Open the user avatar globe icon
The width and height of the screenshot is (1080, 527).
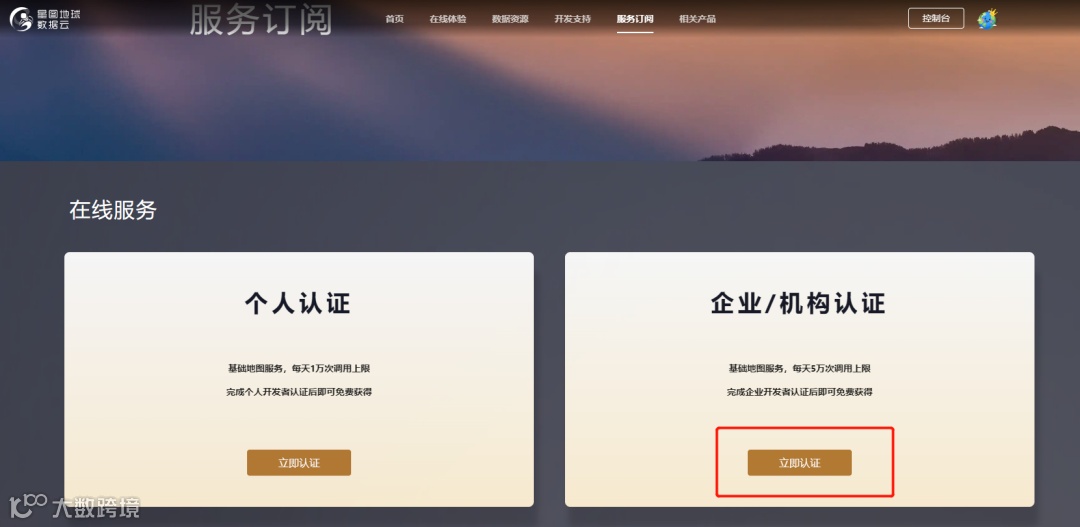(x=987, y=19)
